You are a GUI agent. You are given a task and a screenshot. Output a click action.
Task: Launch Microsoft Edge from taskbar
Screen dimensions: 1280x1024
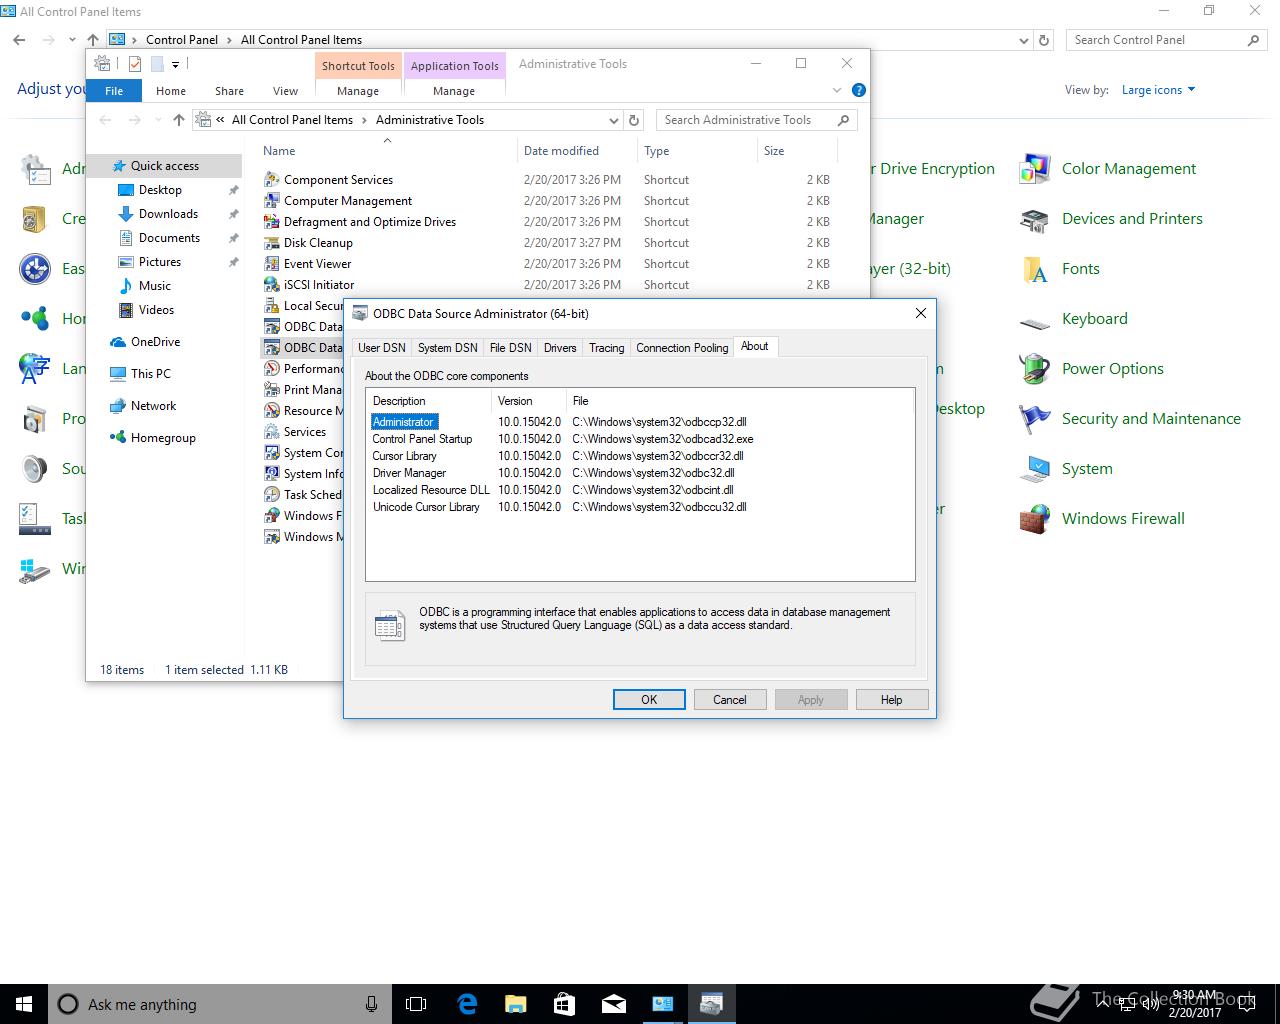[x=467, y=1004]
